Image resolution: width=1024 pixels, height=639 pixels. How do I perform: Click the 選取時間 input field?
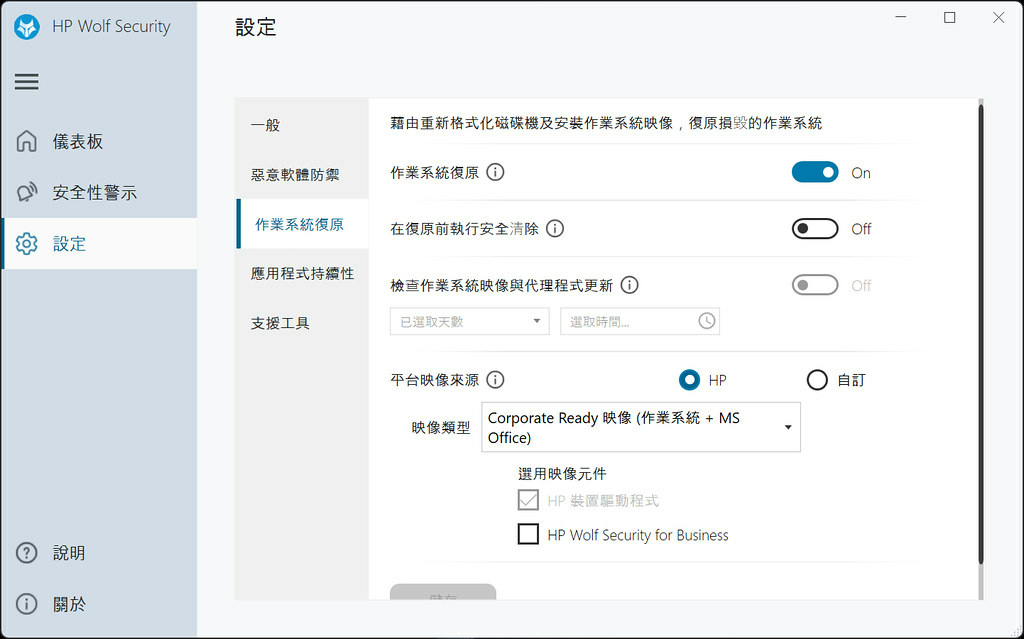tap(640, 321)
